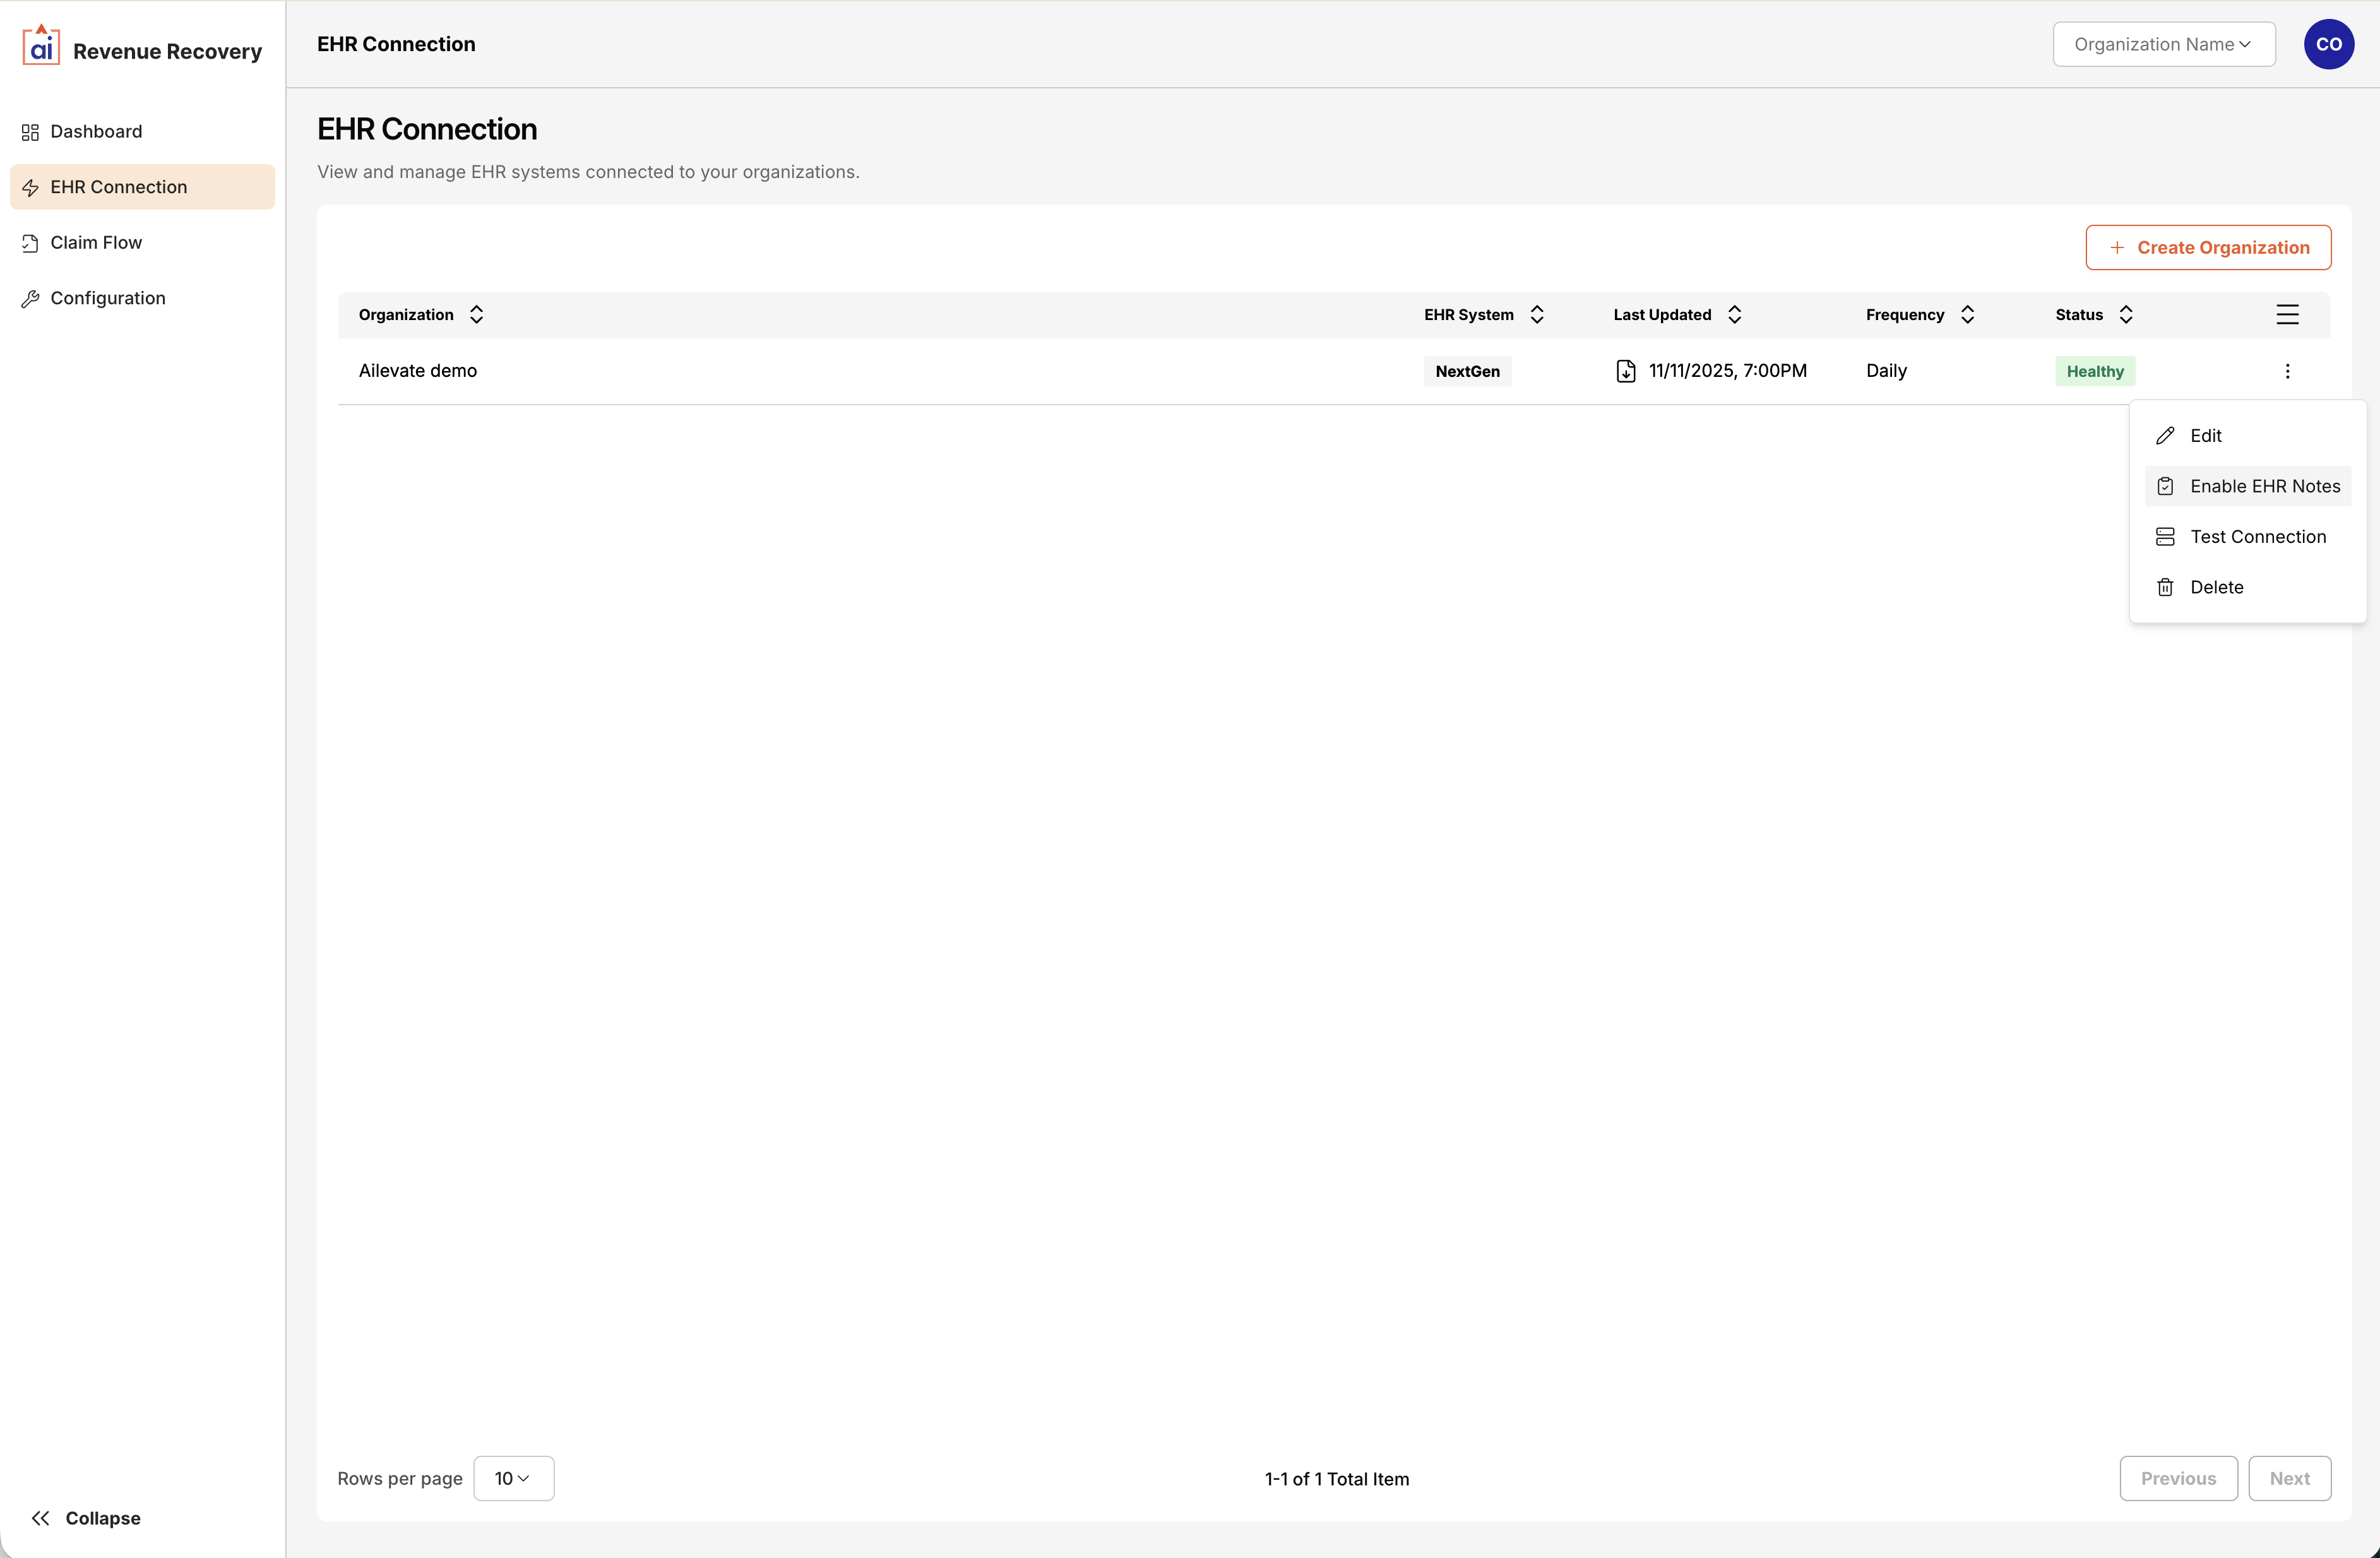Open the row actions kebab menu for Ailevate demo
The image size is (2380, 1558).
point(2288,371)
